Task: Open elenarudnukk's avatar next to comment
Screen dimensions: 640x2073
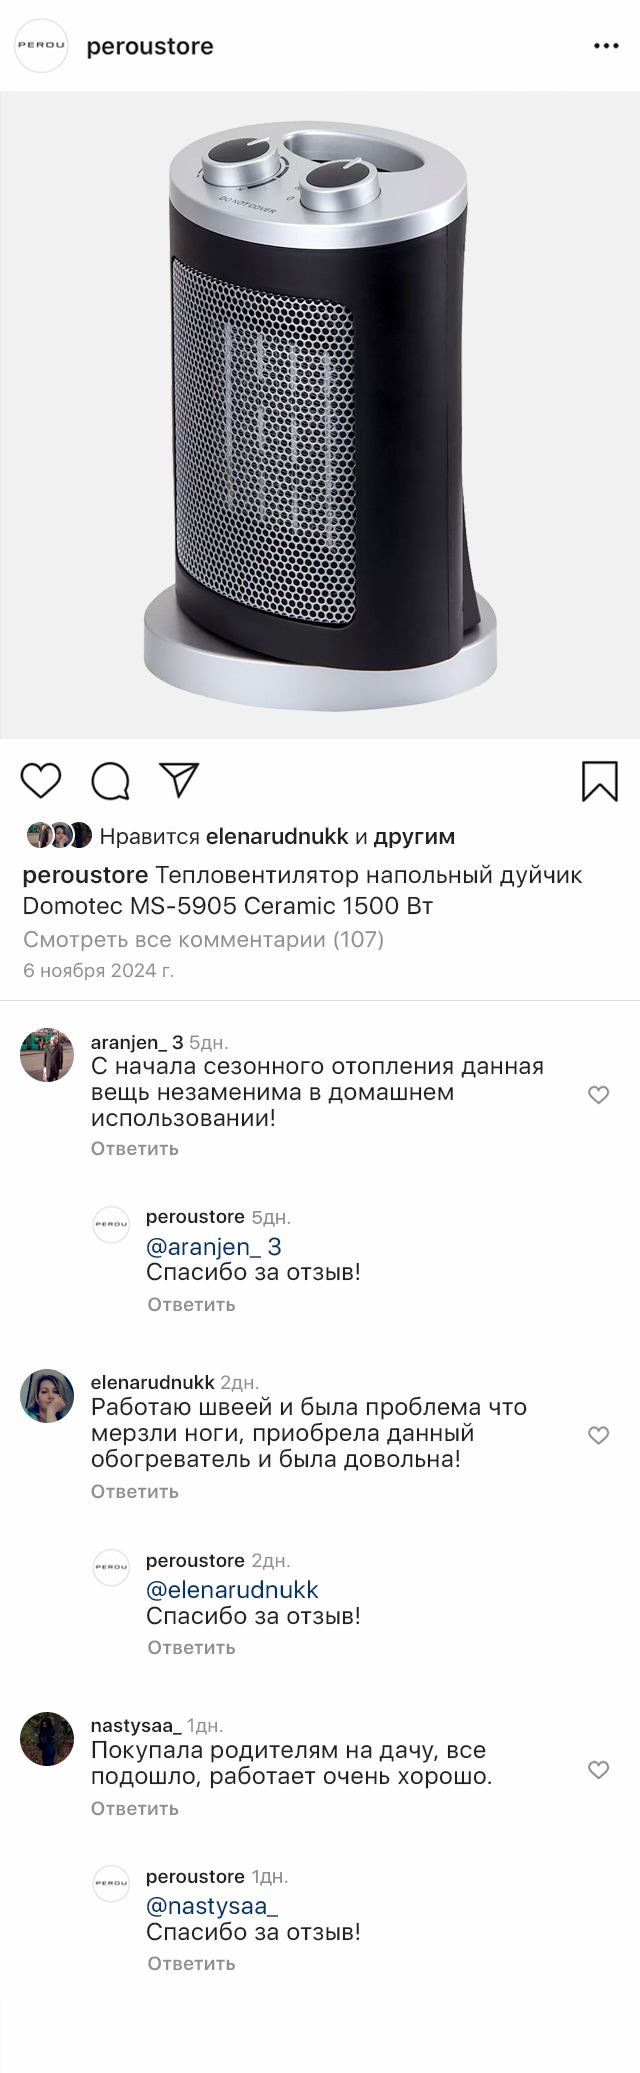Action: point(47,1395)
